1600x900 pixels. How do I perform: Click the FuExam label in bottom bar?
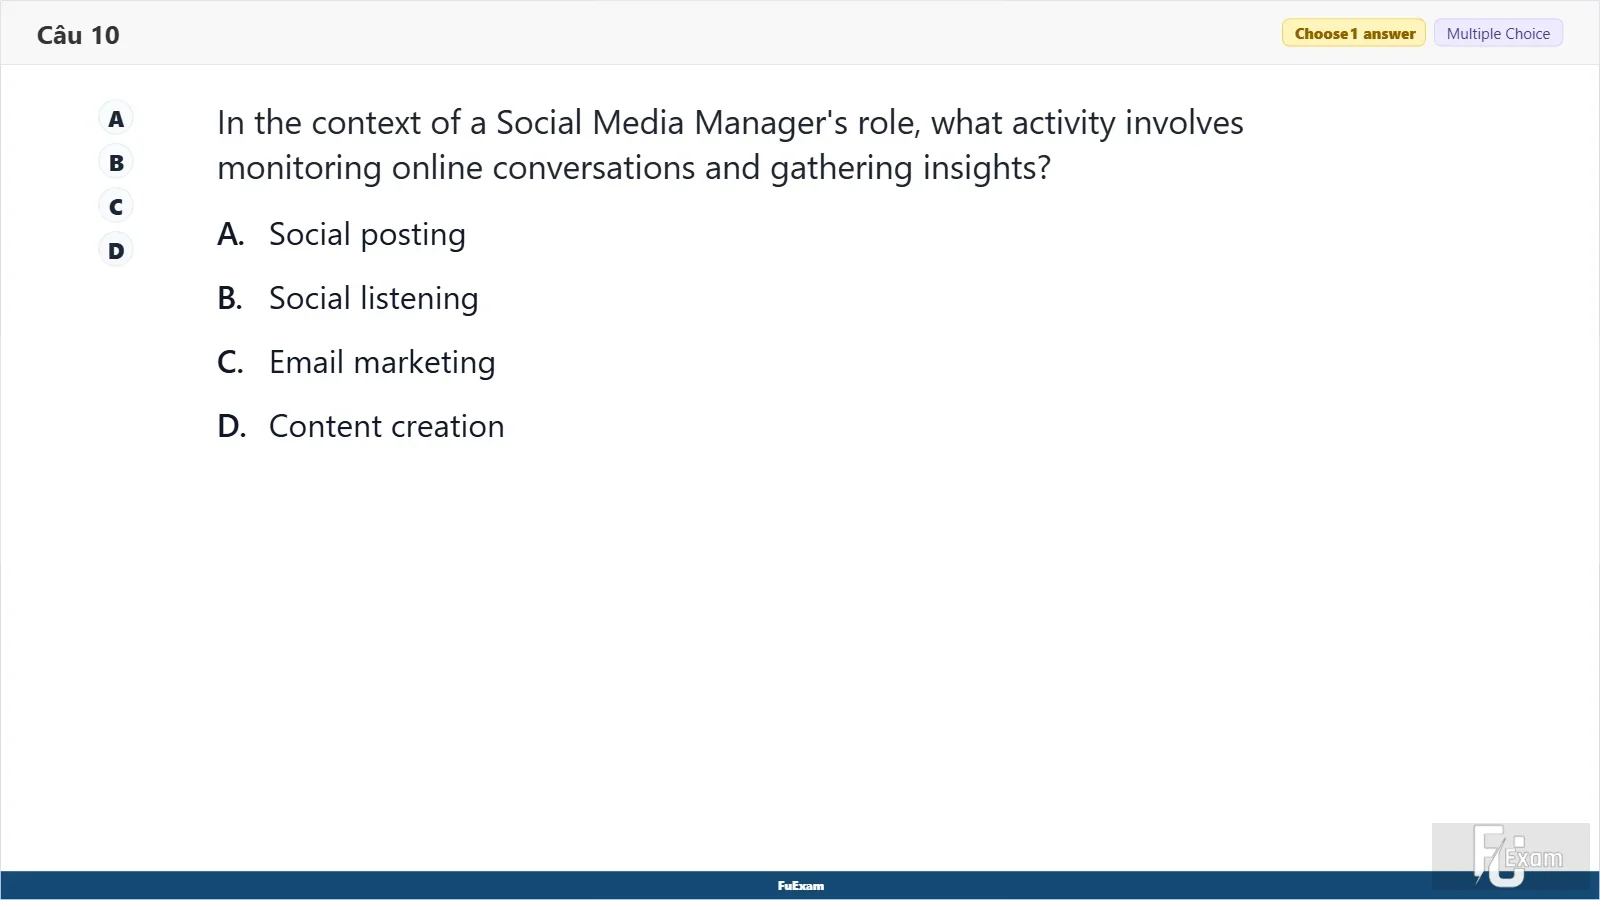coord(801,886)
